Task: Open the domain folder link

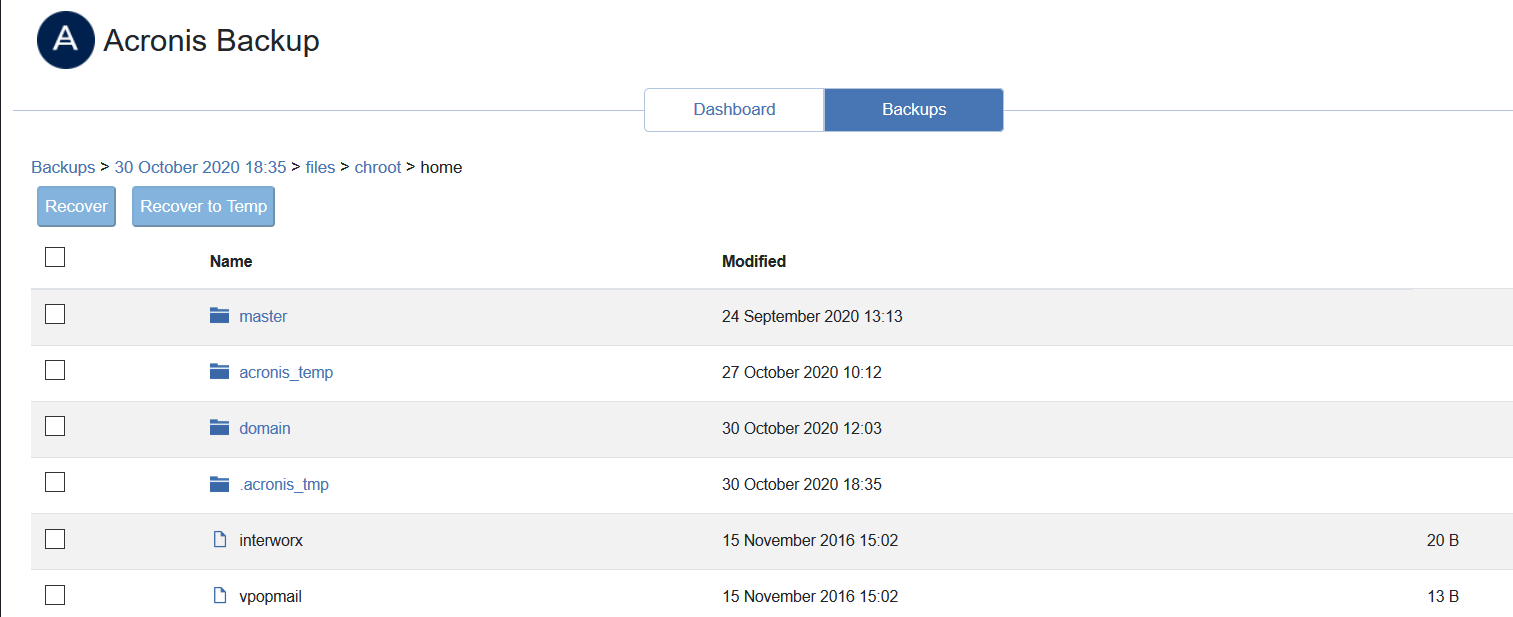Action: click(x=264, y=427)
